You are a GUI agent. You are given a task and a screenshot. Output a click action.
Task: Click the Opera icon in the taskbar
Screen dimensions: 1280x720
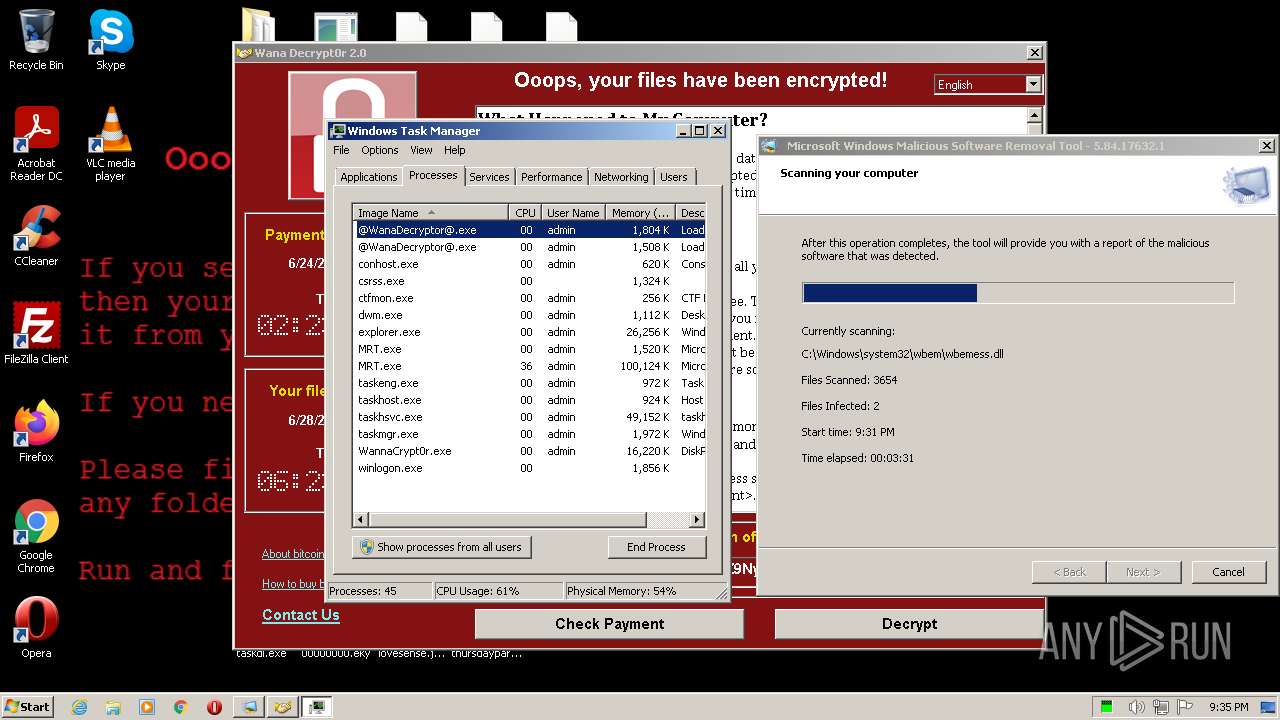point(214,707)
